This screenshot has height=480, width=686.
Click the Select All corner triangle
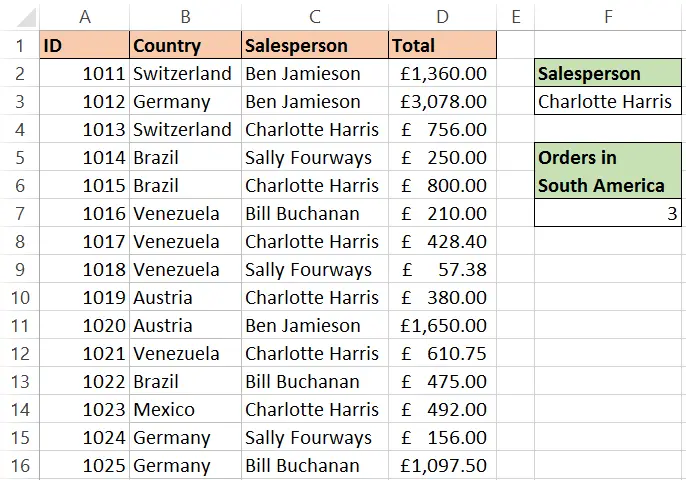[26, 18]
